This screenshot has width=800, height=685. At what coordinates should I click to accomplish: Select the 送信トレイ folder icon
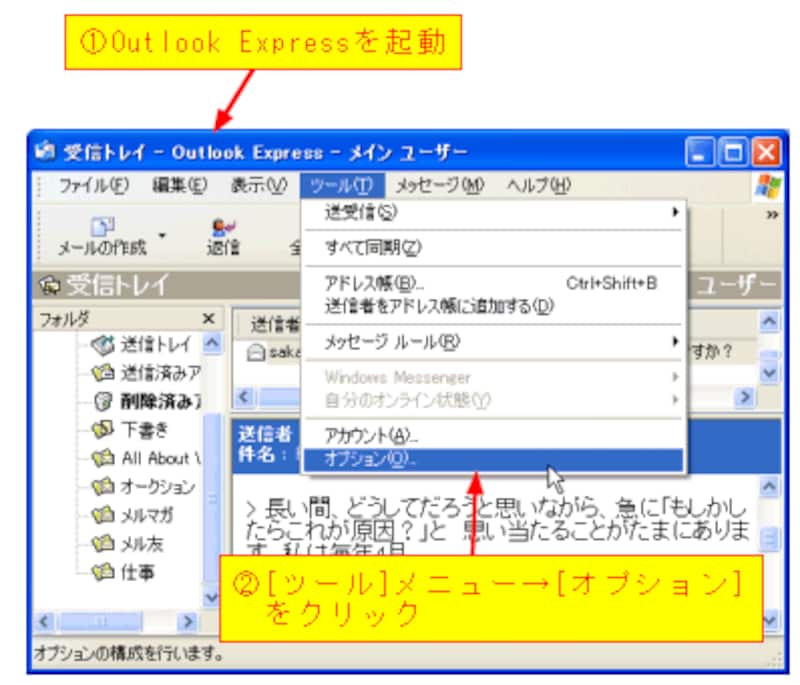103,345
